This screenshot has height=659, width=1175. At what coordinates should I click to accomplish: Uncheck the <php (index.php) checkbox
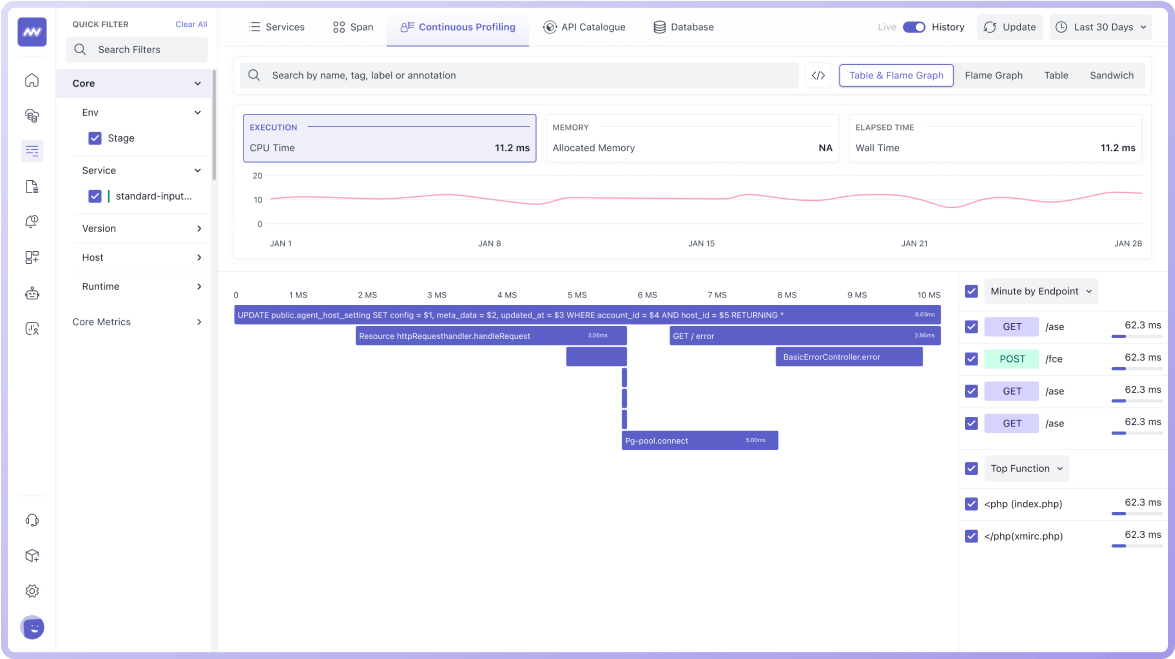[971, 504]
